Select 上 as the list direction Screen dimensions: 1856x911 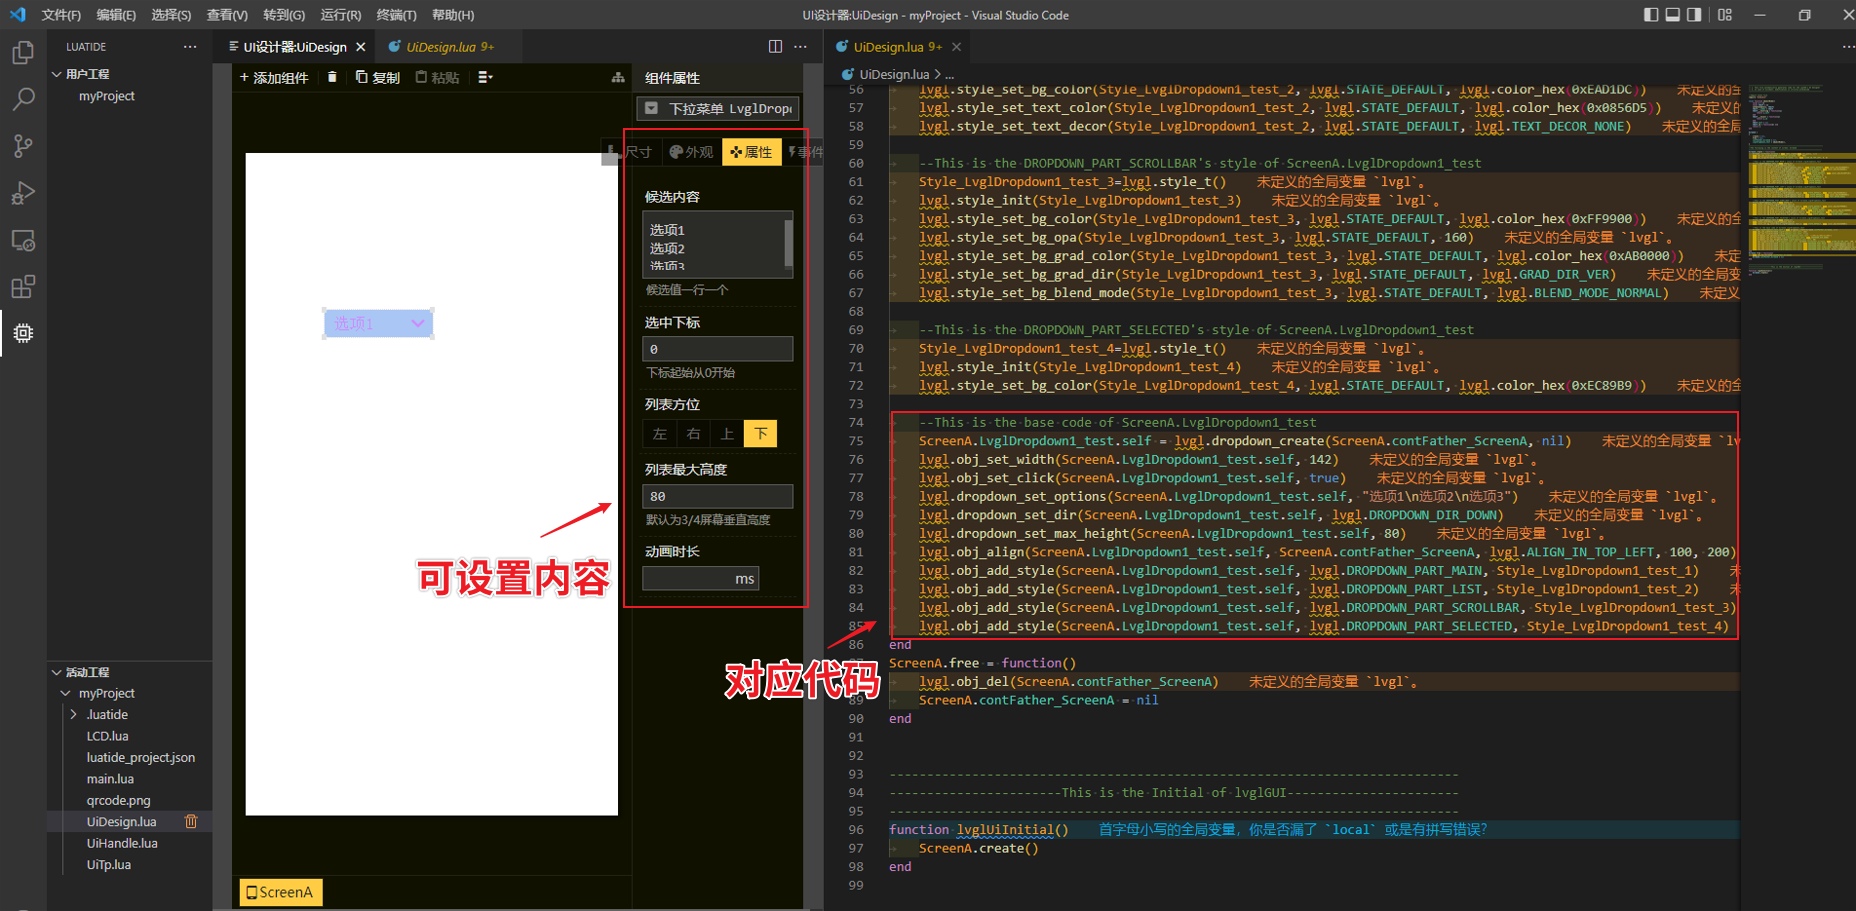727,434
